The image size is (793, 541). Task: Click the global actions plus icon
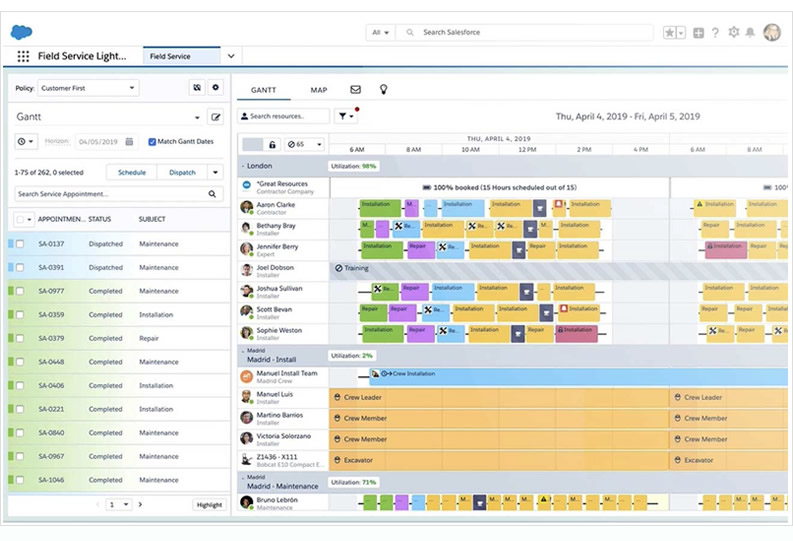pyautogui.click(x=698, y=33)
